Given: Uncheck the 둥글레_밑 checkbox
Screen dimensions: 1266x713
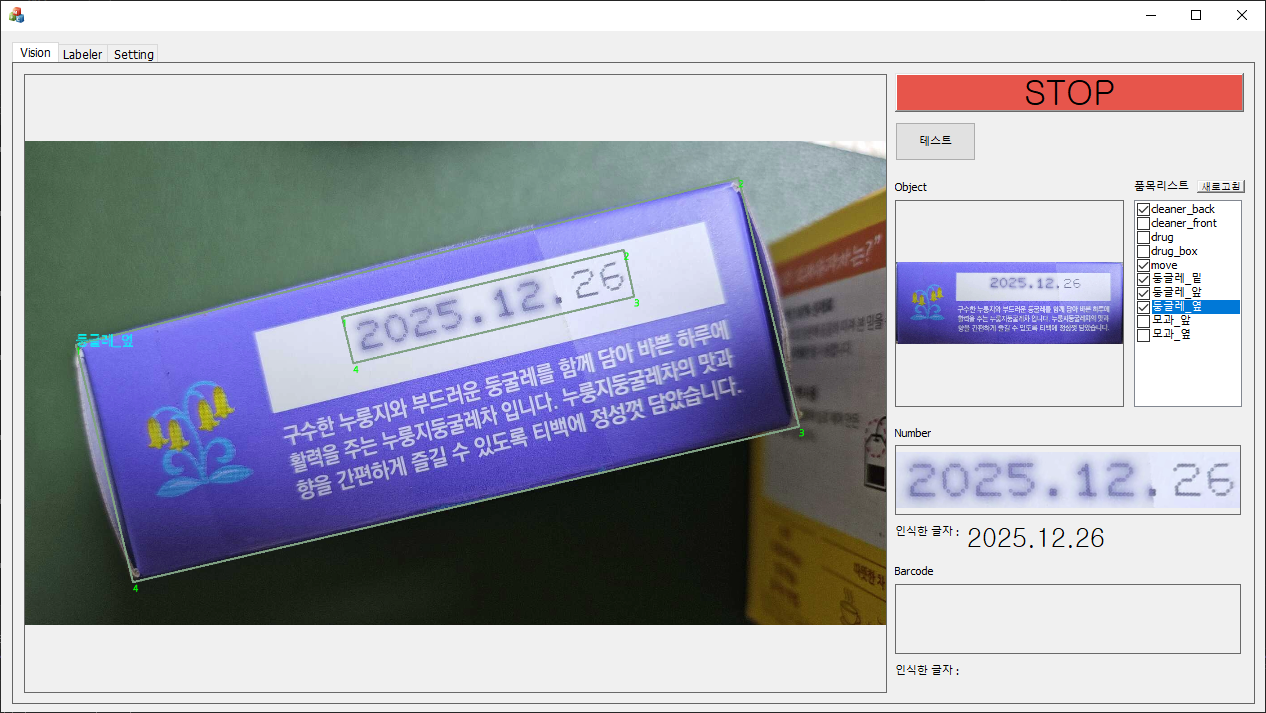Looking at the screenshot, I should [x=1143, y=279].
